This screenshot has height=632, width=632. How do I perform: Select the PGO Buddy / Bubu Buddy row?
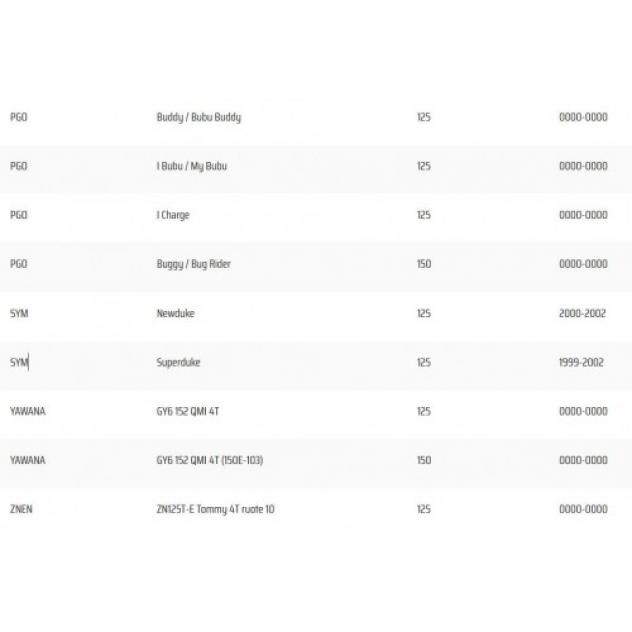point(316,117)
